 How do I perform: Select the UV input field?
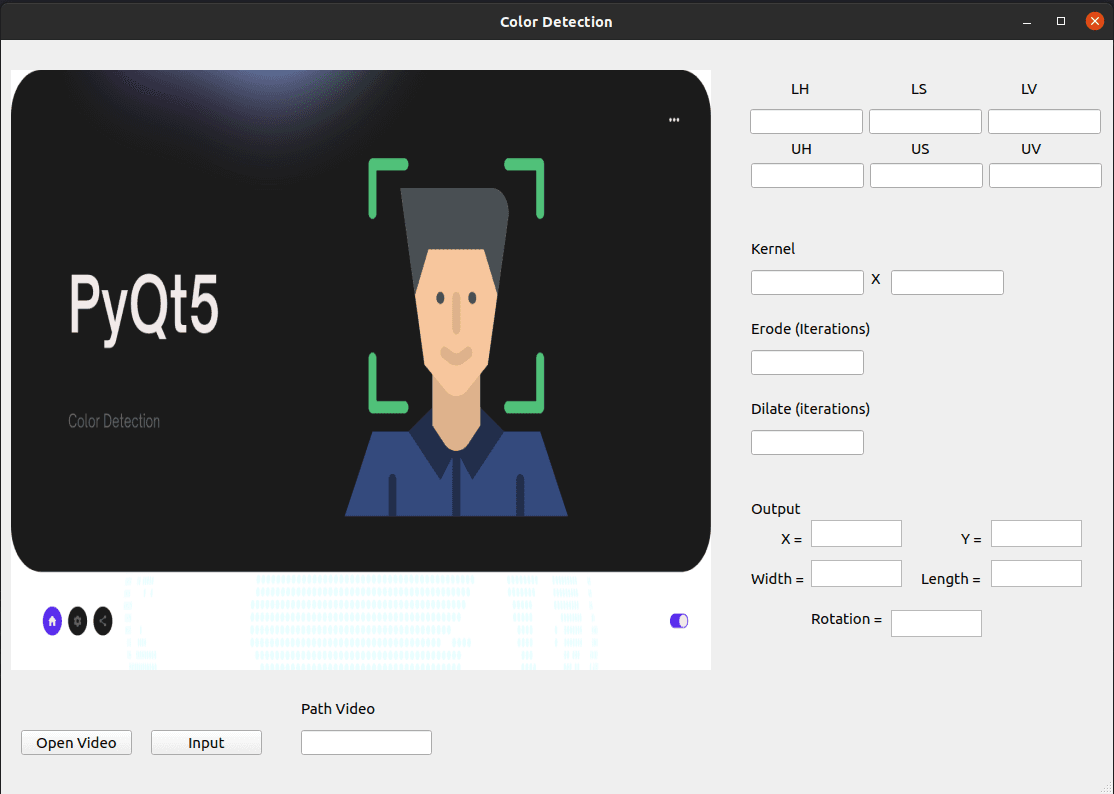(x=1045, y=175)
